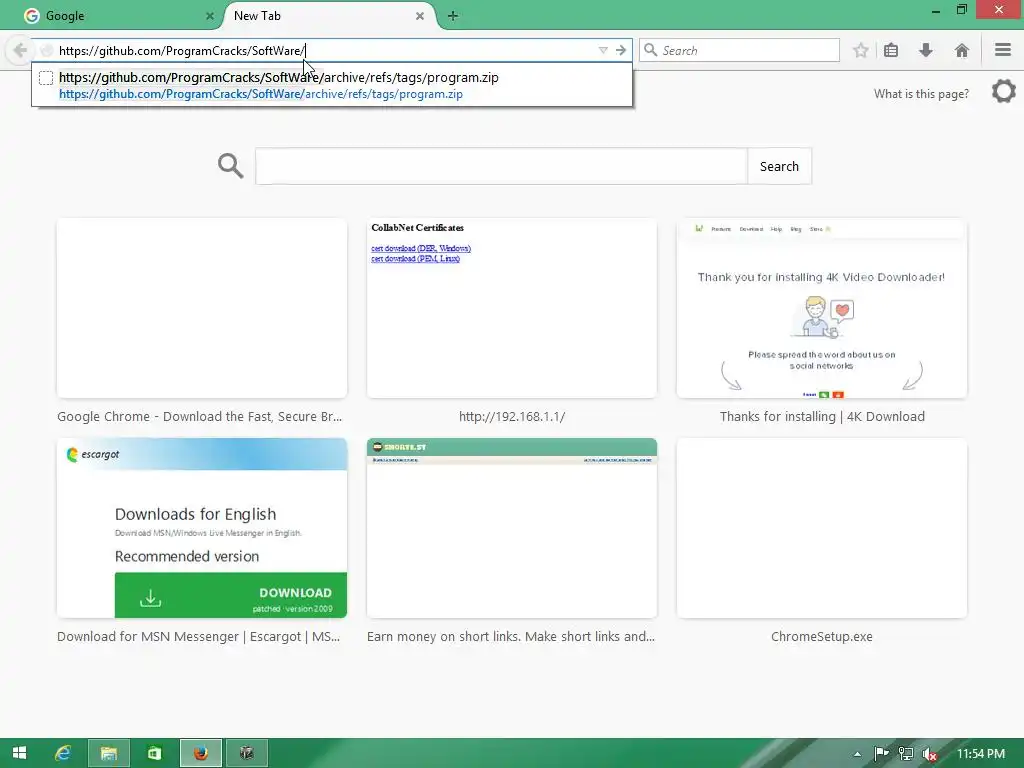Screen dimensions: 1024x768
Task: Go to the Home page icon
Action: (961, 50)
